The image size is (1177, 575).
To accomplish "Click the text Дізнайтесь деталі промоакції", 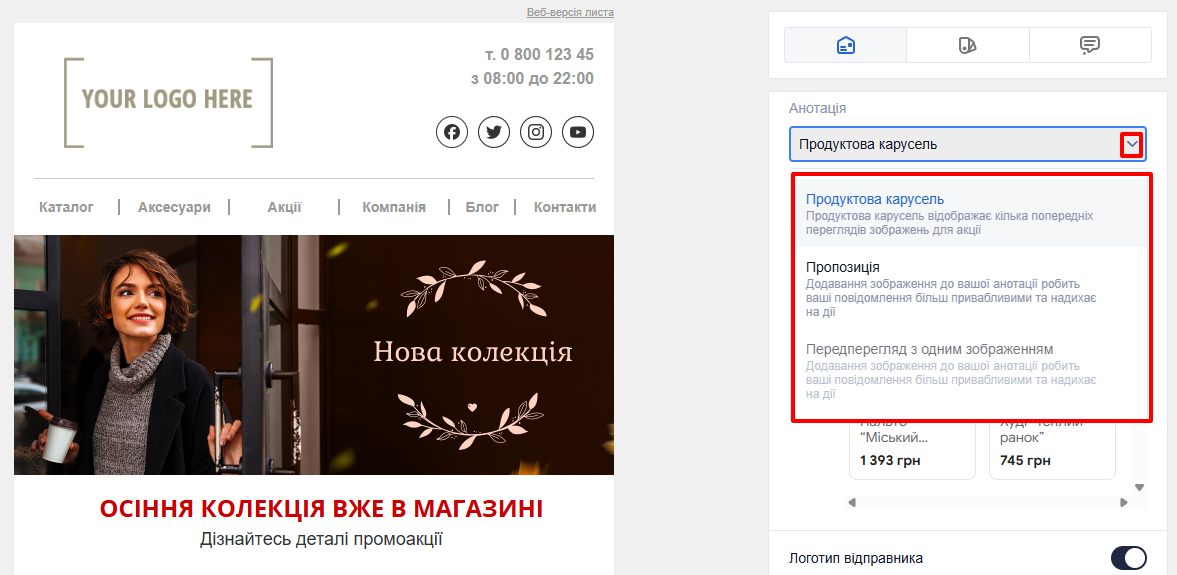I will [x=321, y=539].
